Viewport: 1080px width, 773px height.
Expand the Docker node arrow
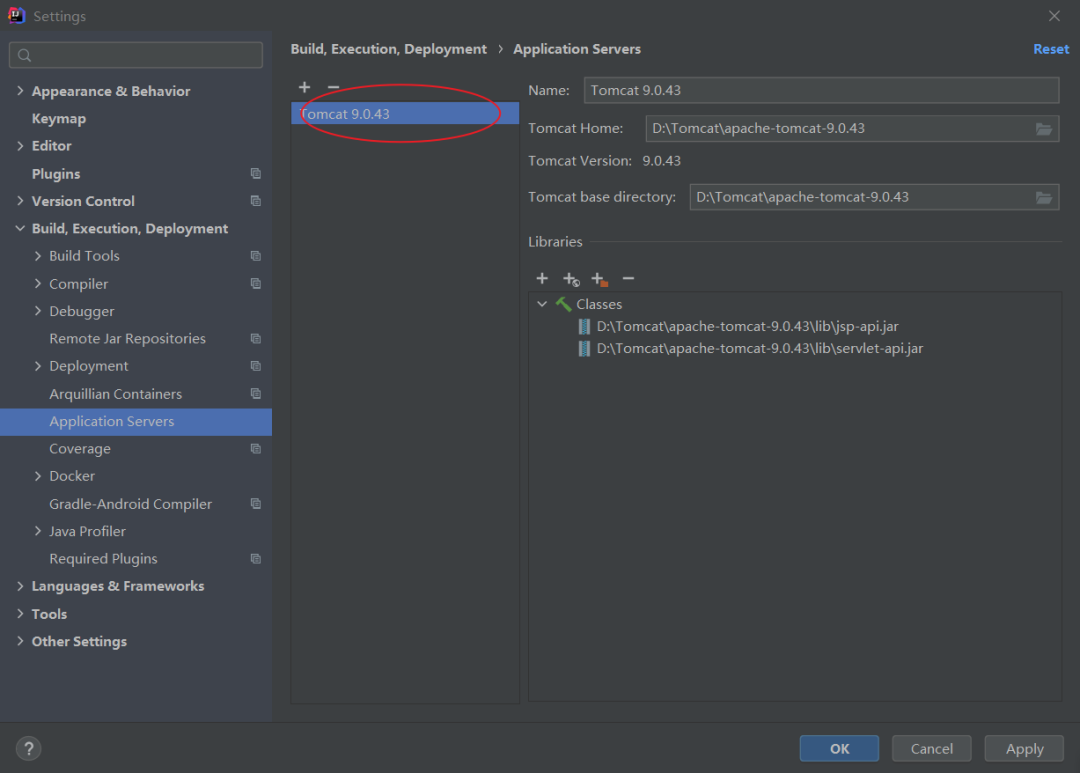[38, 476]
